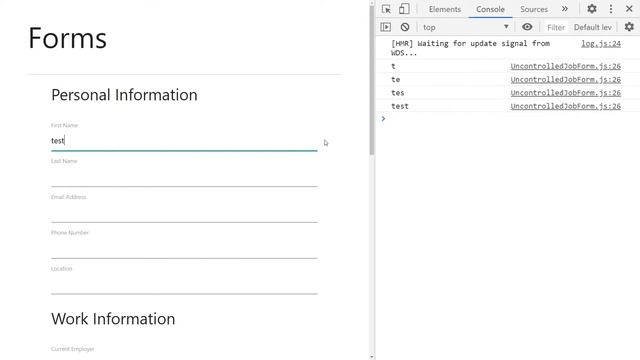Viewport: 640px width, 360px height.
Task: Open DevTools settings gear
Action: [592, 9]
